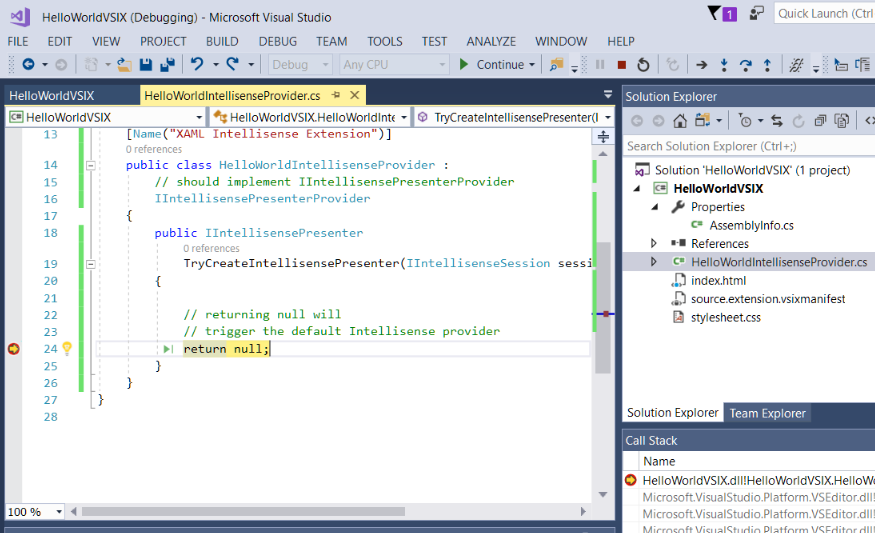Click the Redo arrow icon
The height and width of the screenshot is (533, 875).
[x=233, y=64]
